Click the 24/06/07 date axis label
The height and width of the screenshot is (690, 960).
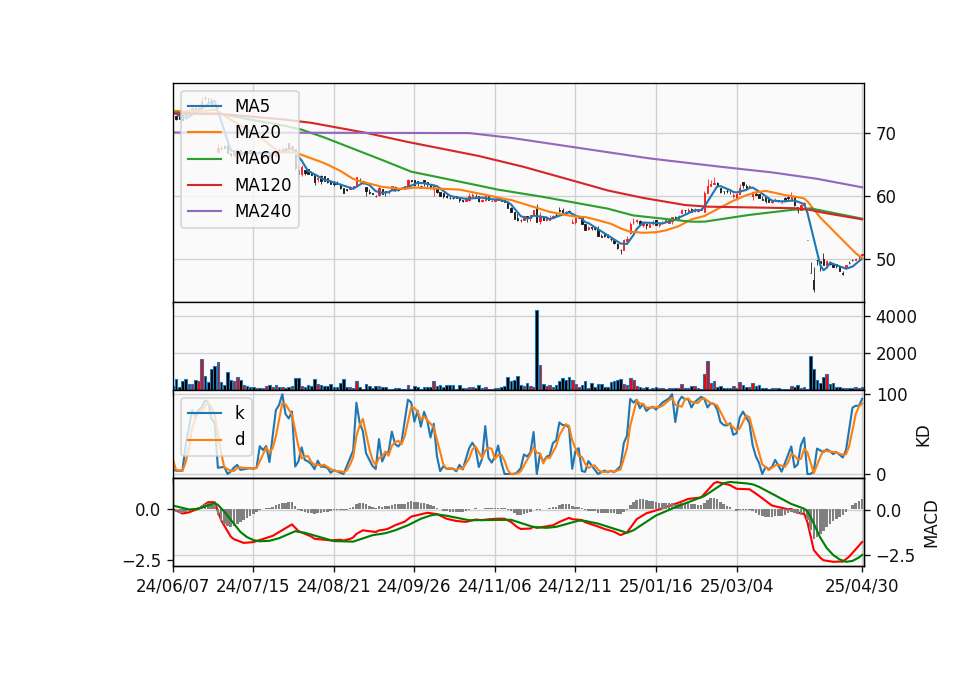click(x=173, y=586)
